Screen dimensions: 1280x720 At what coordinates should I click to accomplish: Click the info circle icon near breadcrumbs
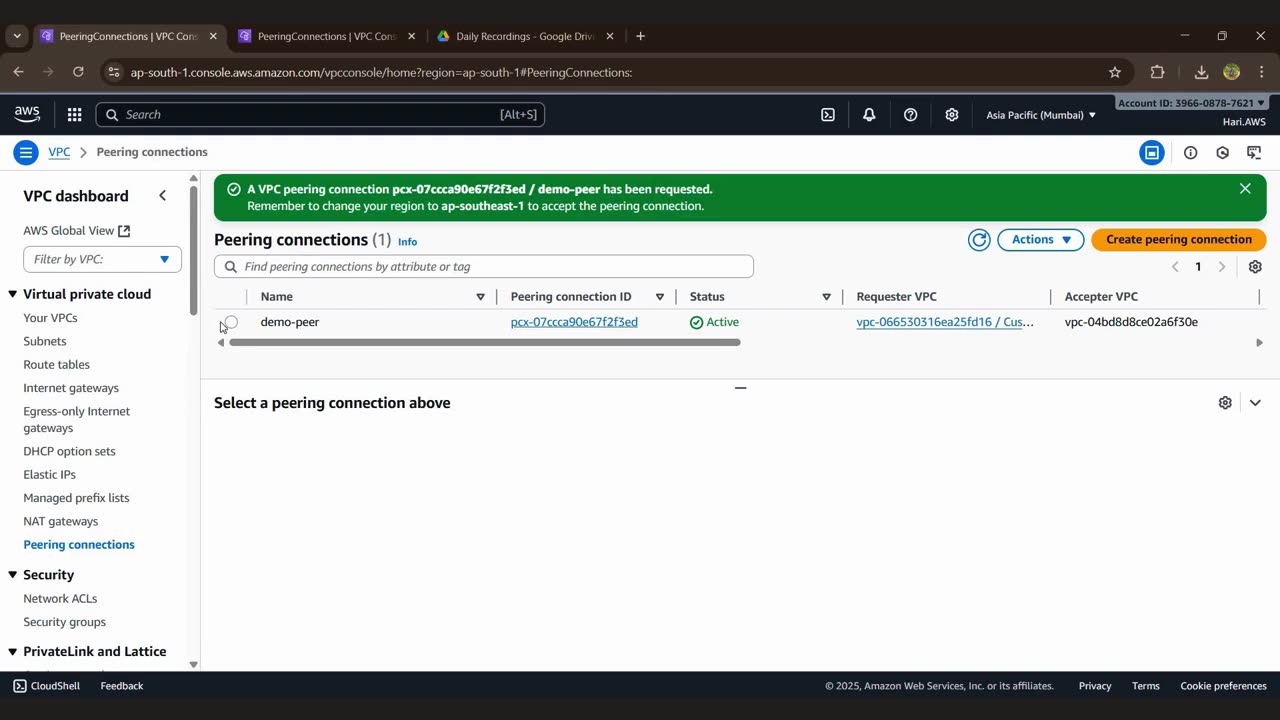pyautogui.click(x=1190, y=153)
